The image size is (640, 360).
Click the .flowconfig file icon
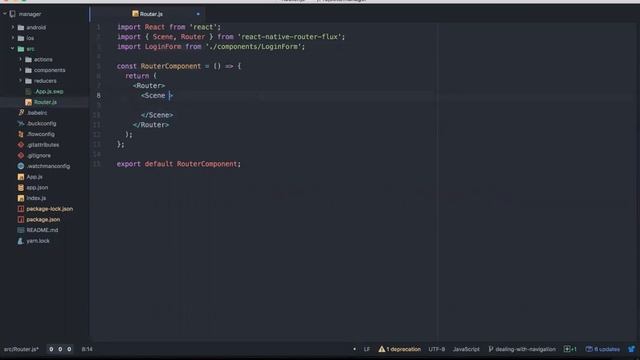point(21,134)
